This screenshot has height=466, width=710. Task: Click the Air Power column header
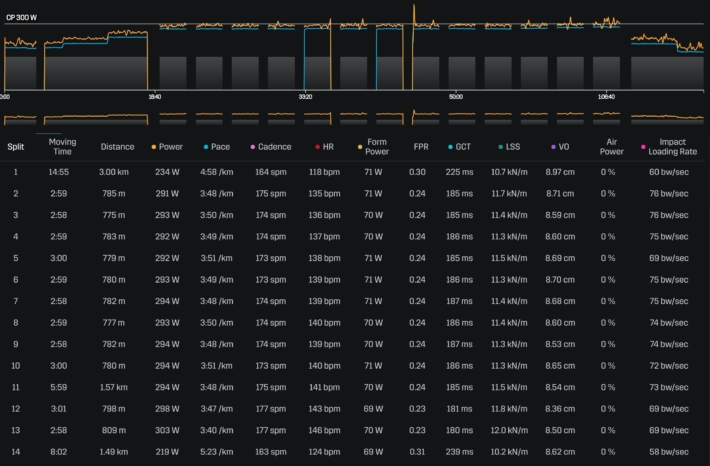[608, 147]
